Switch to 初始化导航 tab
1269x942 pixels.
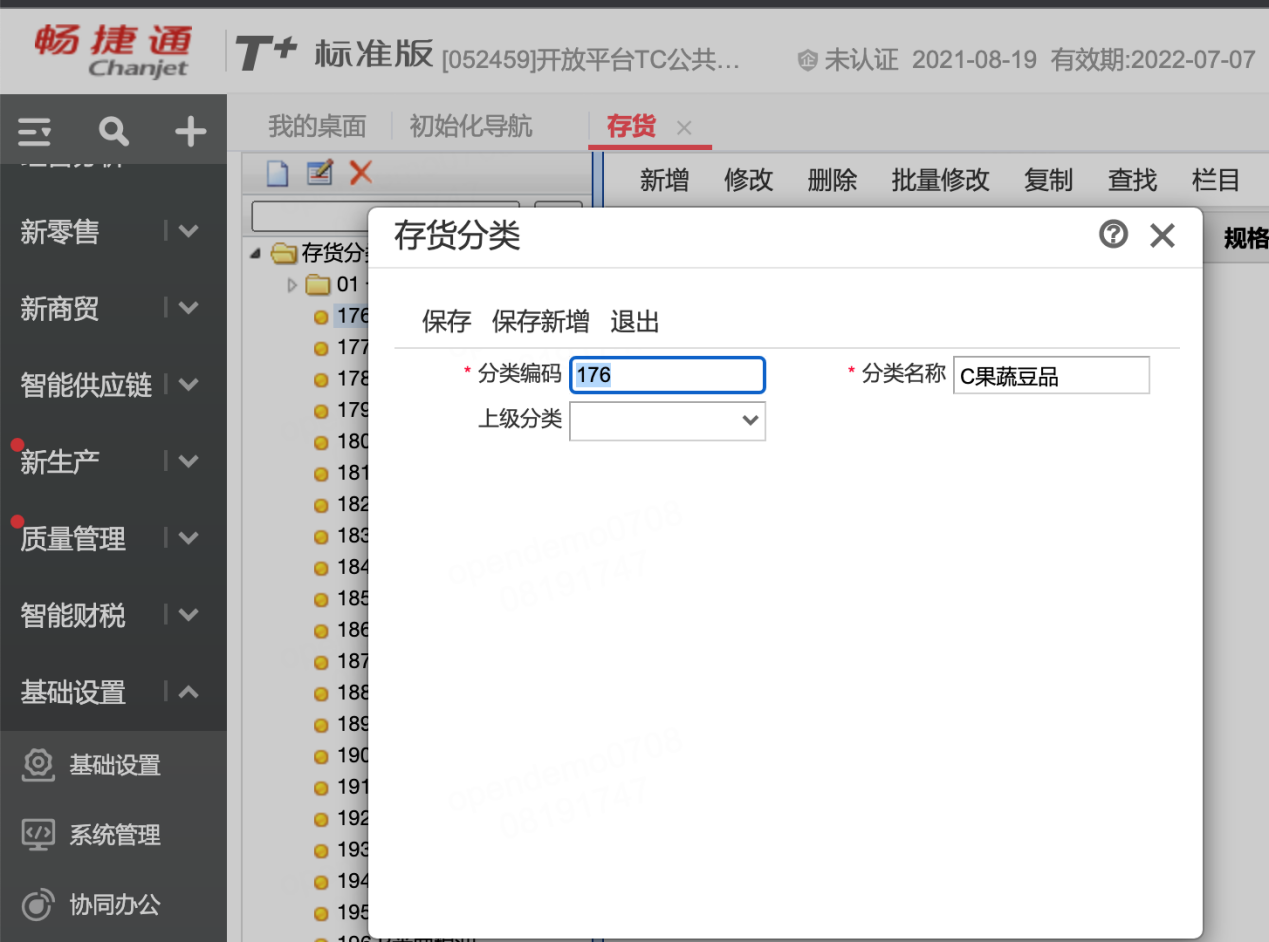[471, 127]
